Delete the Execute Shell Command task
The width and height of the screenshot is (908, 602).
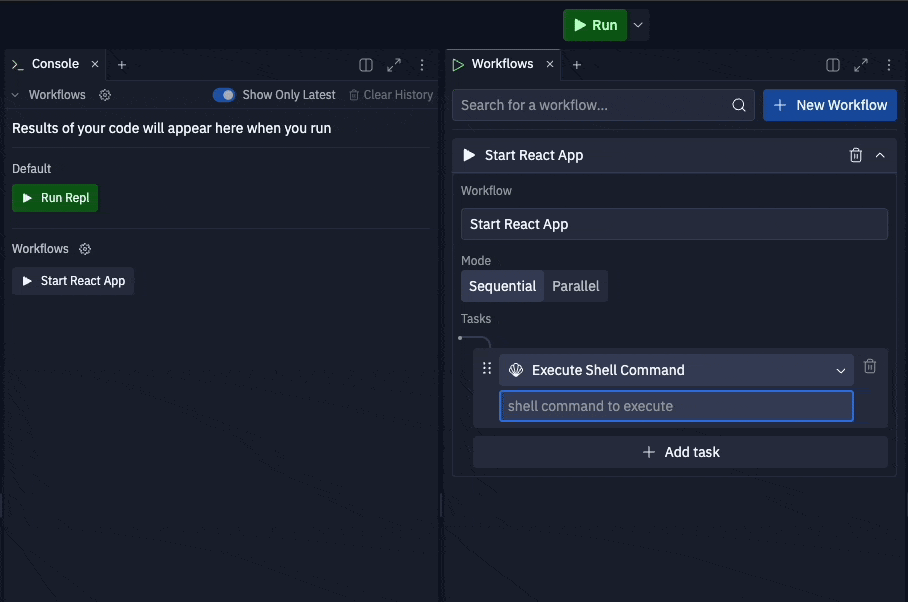pyautogui.click(x=869, y=366)
